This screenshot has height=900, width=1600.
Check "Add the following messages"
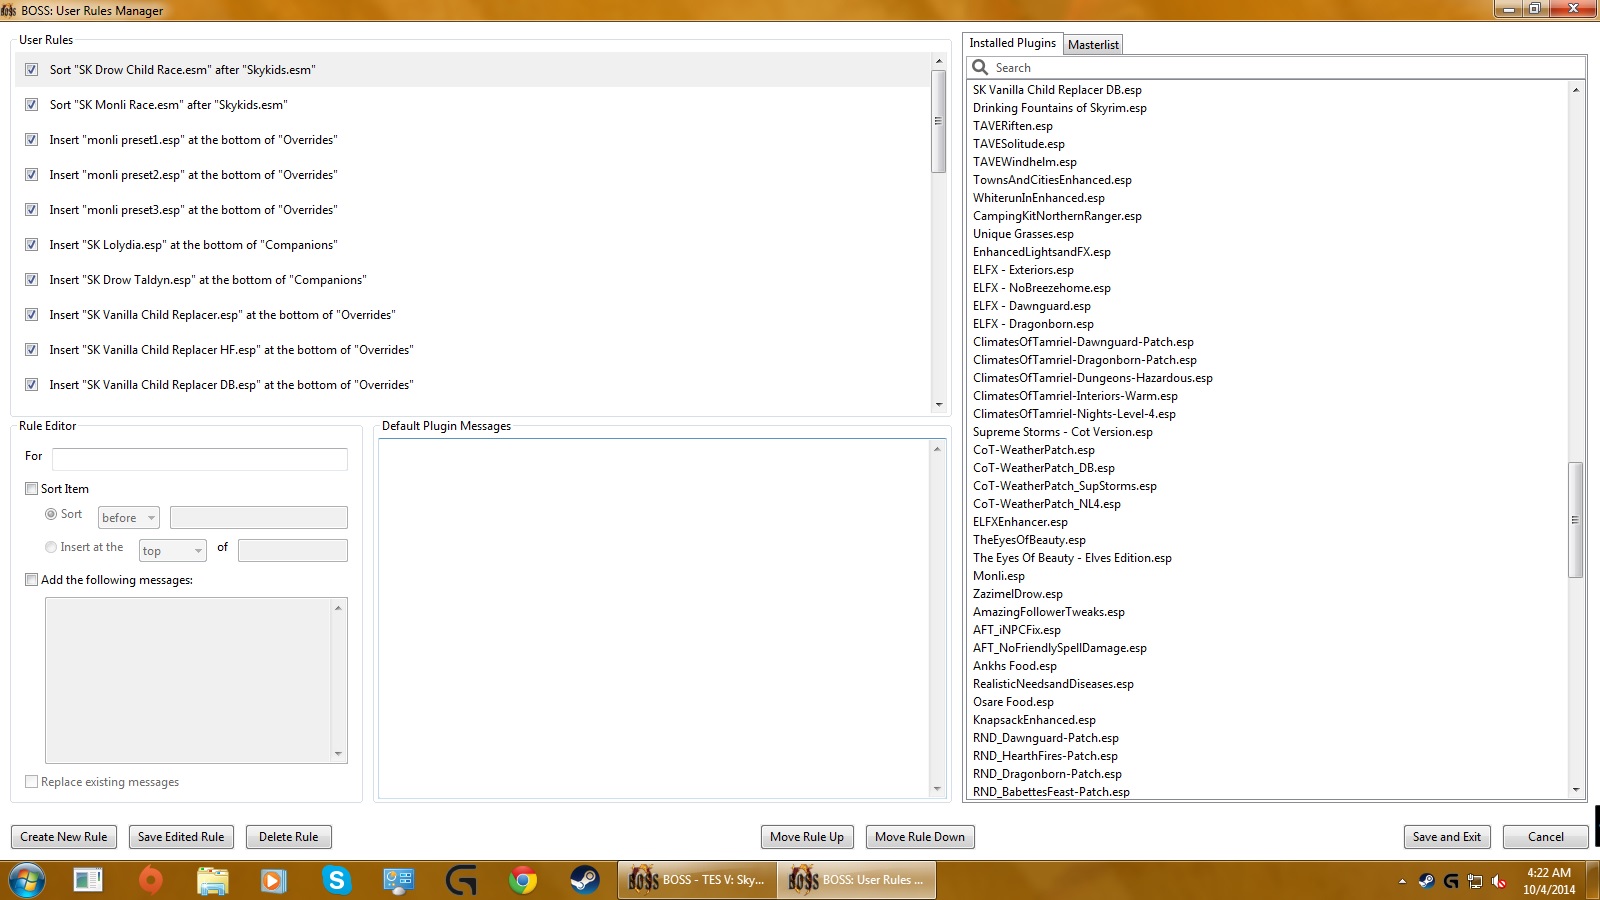pyautogui.click(x=32, y=580)
